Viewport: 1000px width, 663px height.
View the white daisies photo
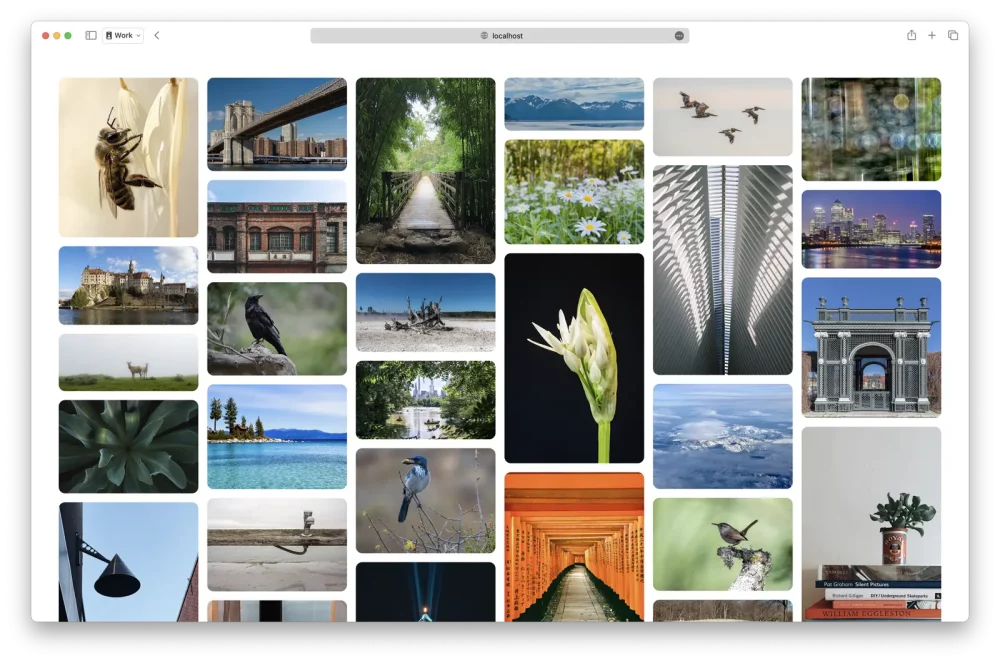point(574,192)
